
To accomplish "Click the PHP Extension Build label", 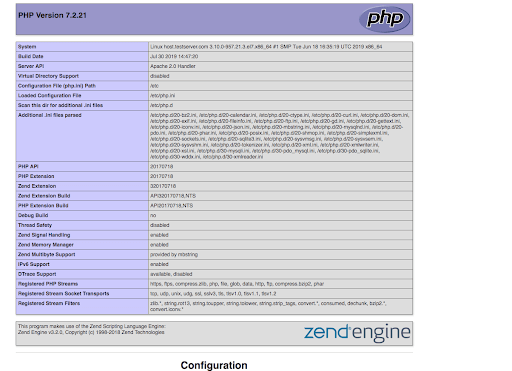I will pos(43,205).
